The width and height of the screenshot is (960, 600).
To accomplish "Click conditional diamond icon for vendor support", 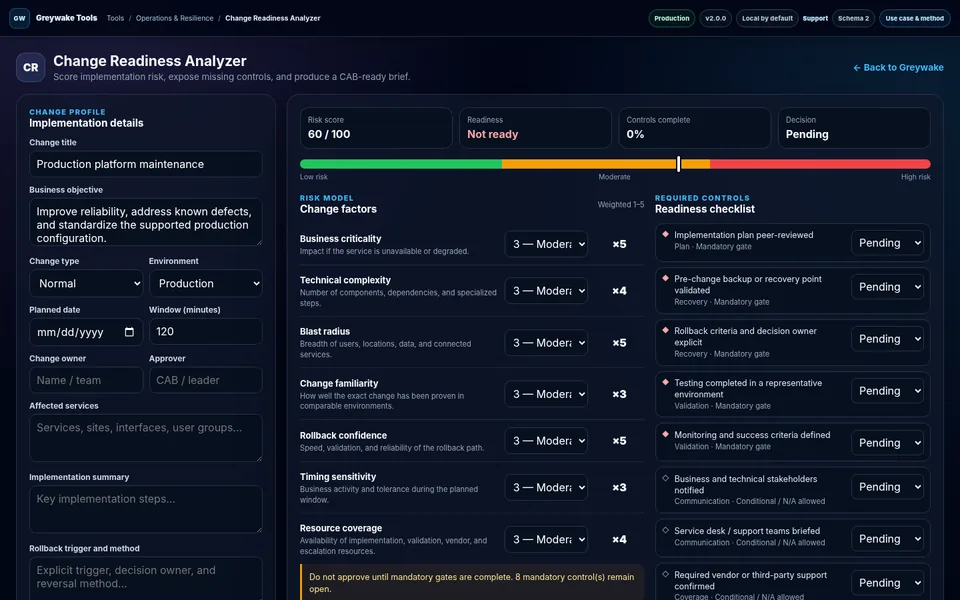I will click(x=666, y=574).
